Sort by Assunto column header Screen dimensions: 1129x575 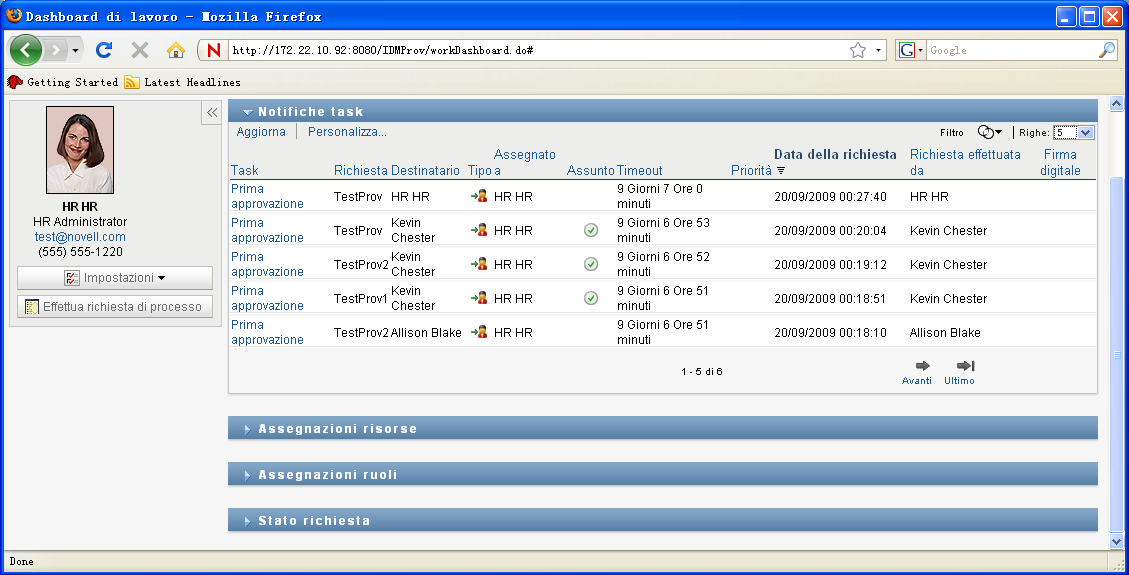[x=590, y=171]
